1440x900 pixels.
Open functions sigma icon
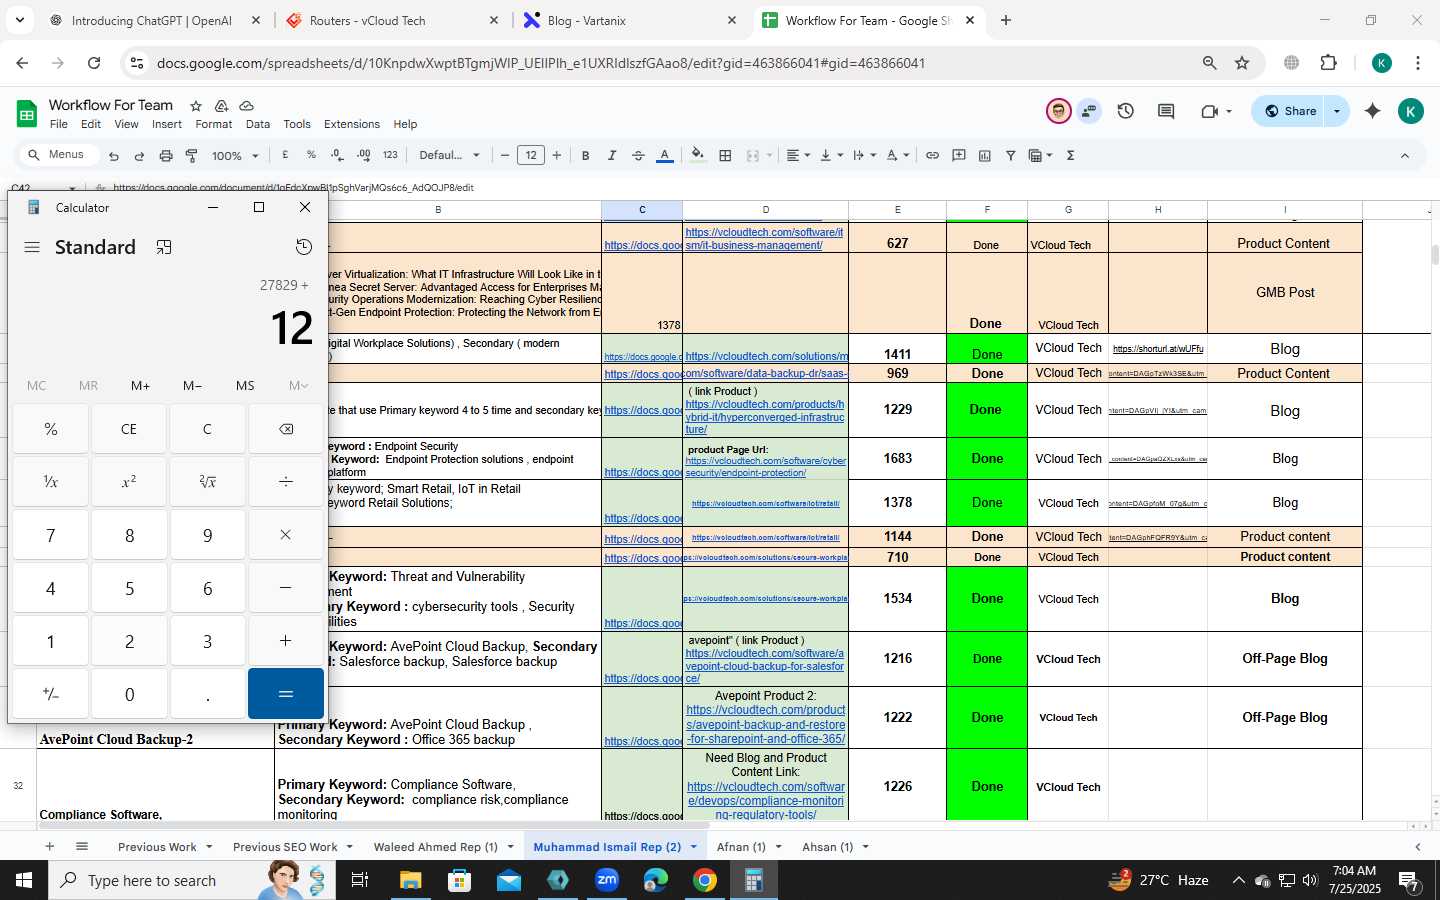(x=1070, y=155)
